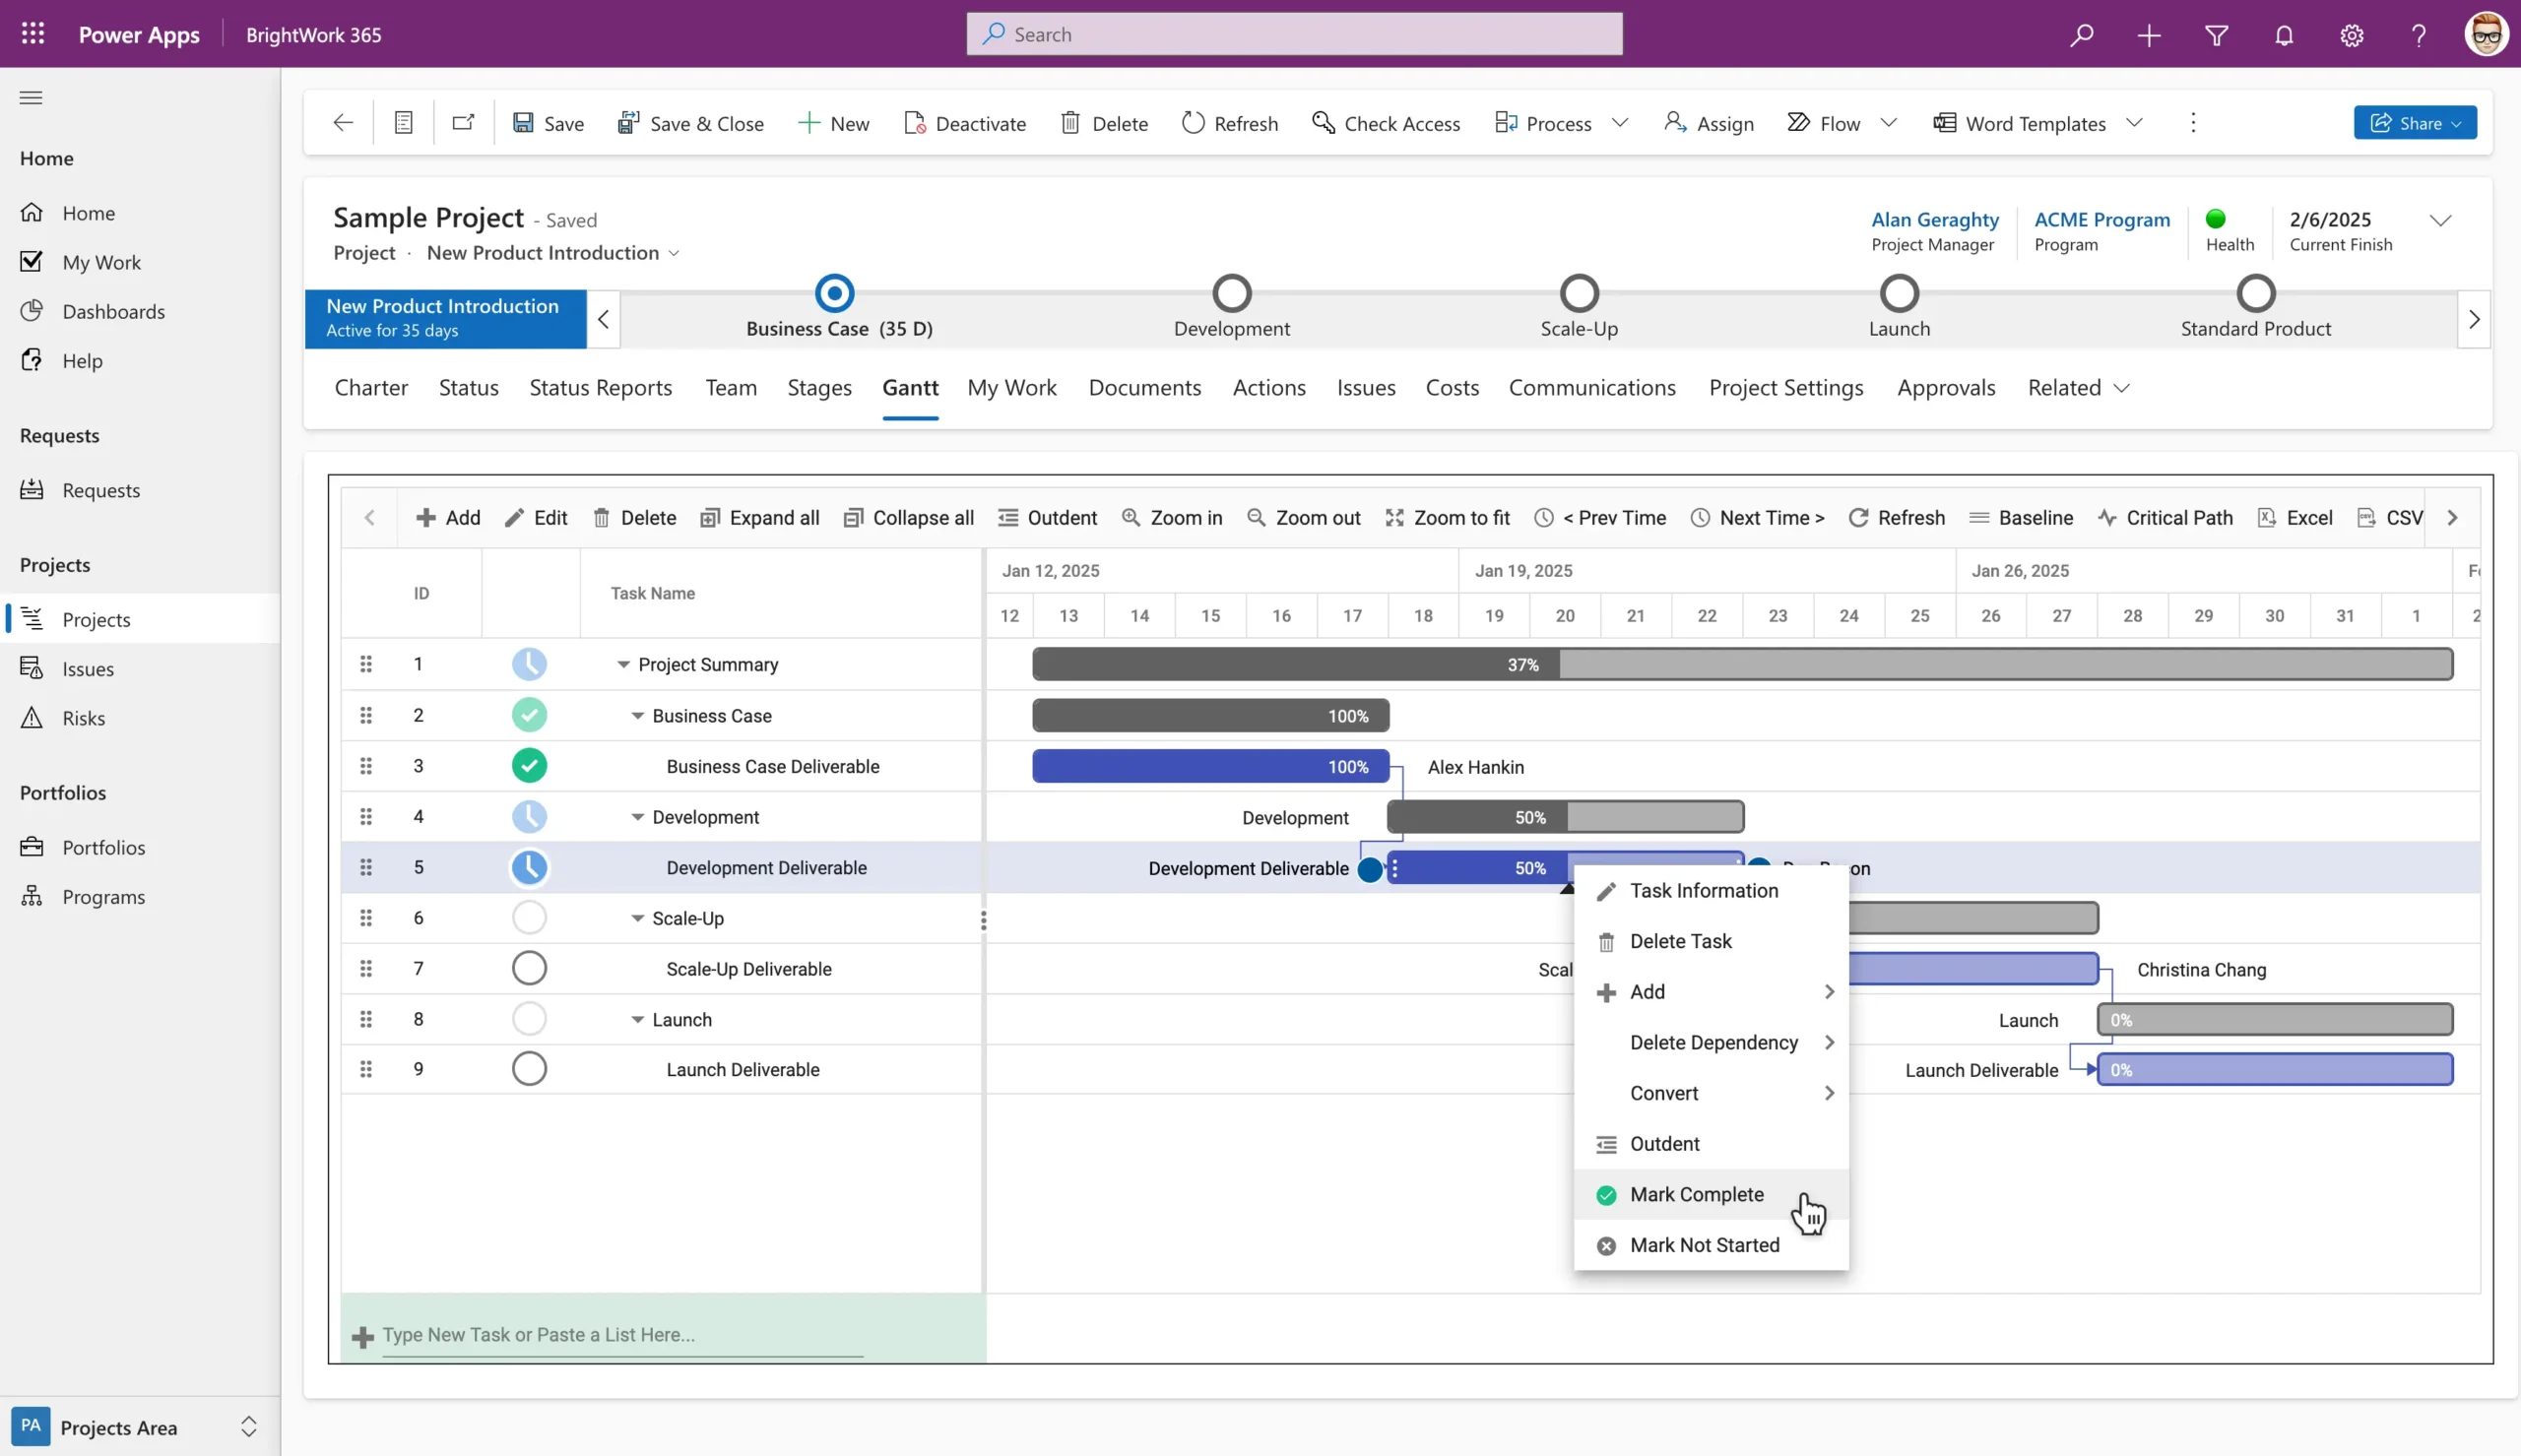Switch to the Status Reports tab
This screenshot has width=2521, height=1456.
coord(600,388)
